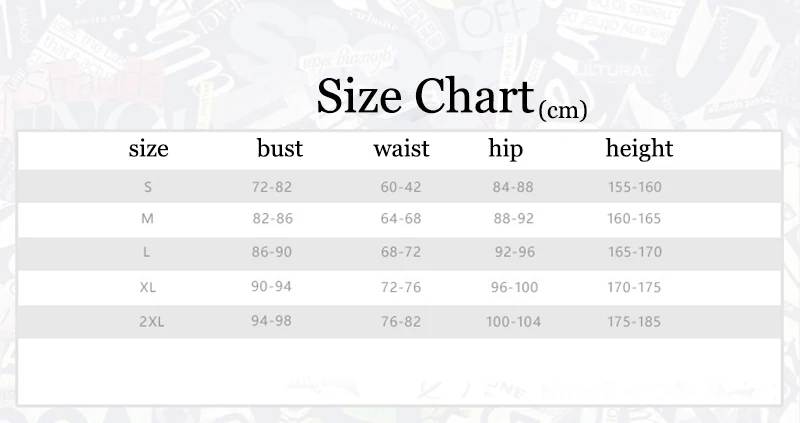Viewport: 800px width, 423px height.
Task: Select the 72-82 bust value
Action: pos(272,187)
